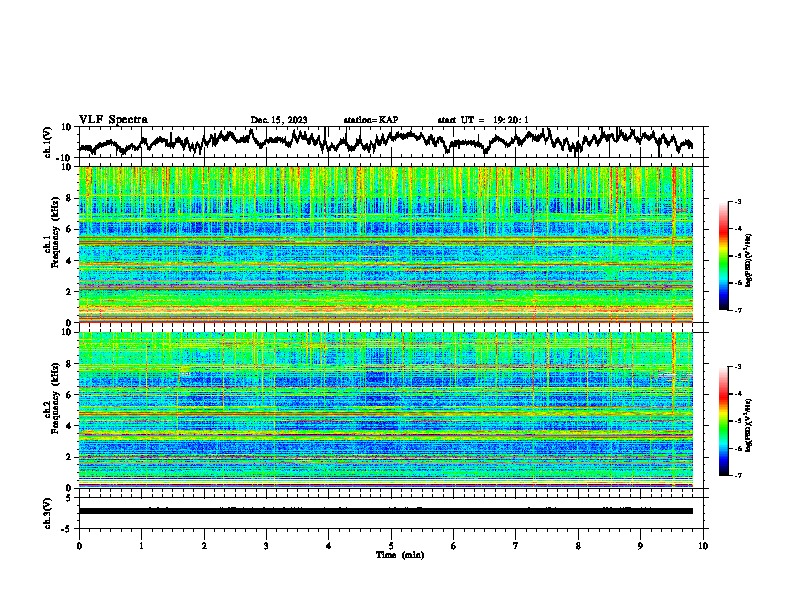Click the "1" minute time tick label
Image resolution: width=792 pixels, height=612 pixels.
coord(141,546)
